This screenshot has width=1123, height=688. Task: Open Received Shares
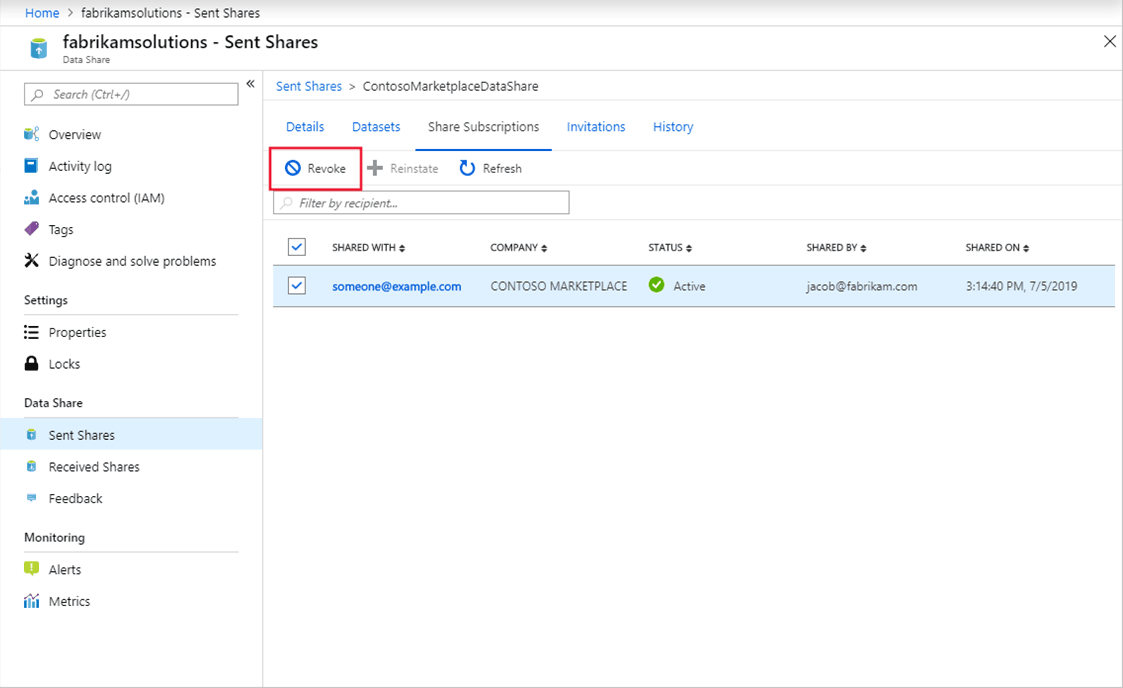point(95,466)
